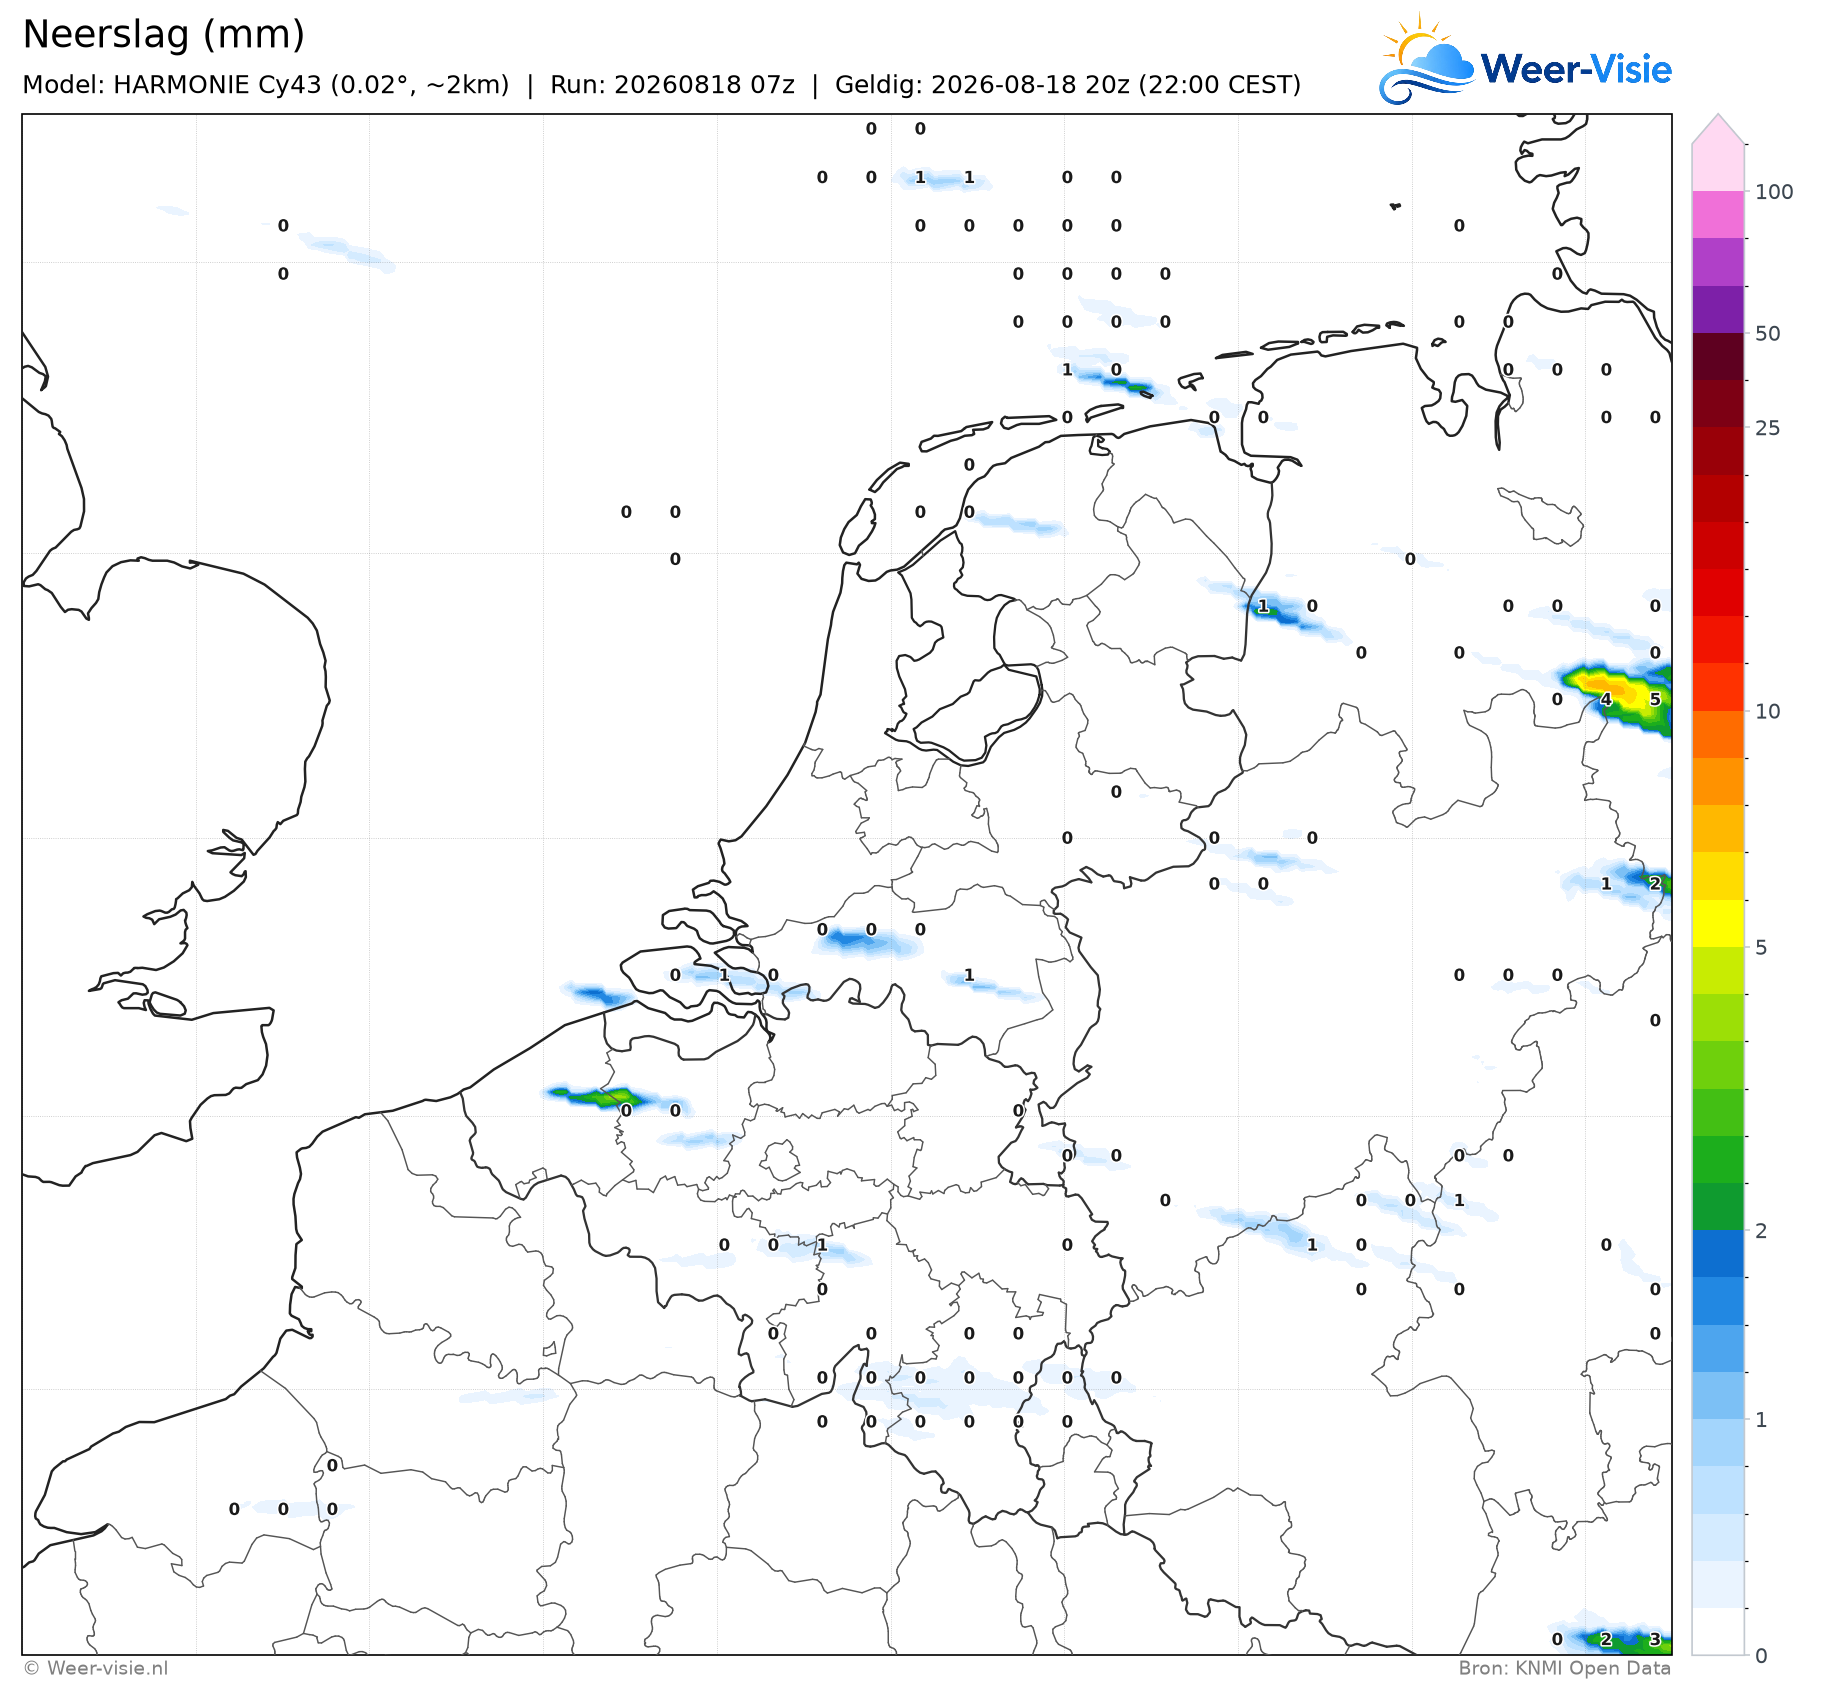Viewport: 1824px width, 1681px height.
Task: Click the Neerslag (mm) map title
Action: 163,35
